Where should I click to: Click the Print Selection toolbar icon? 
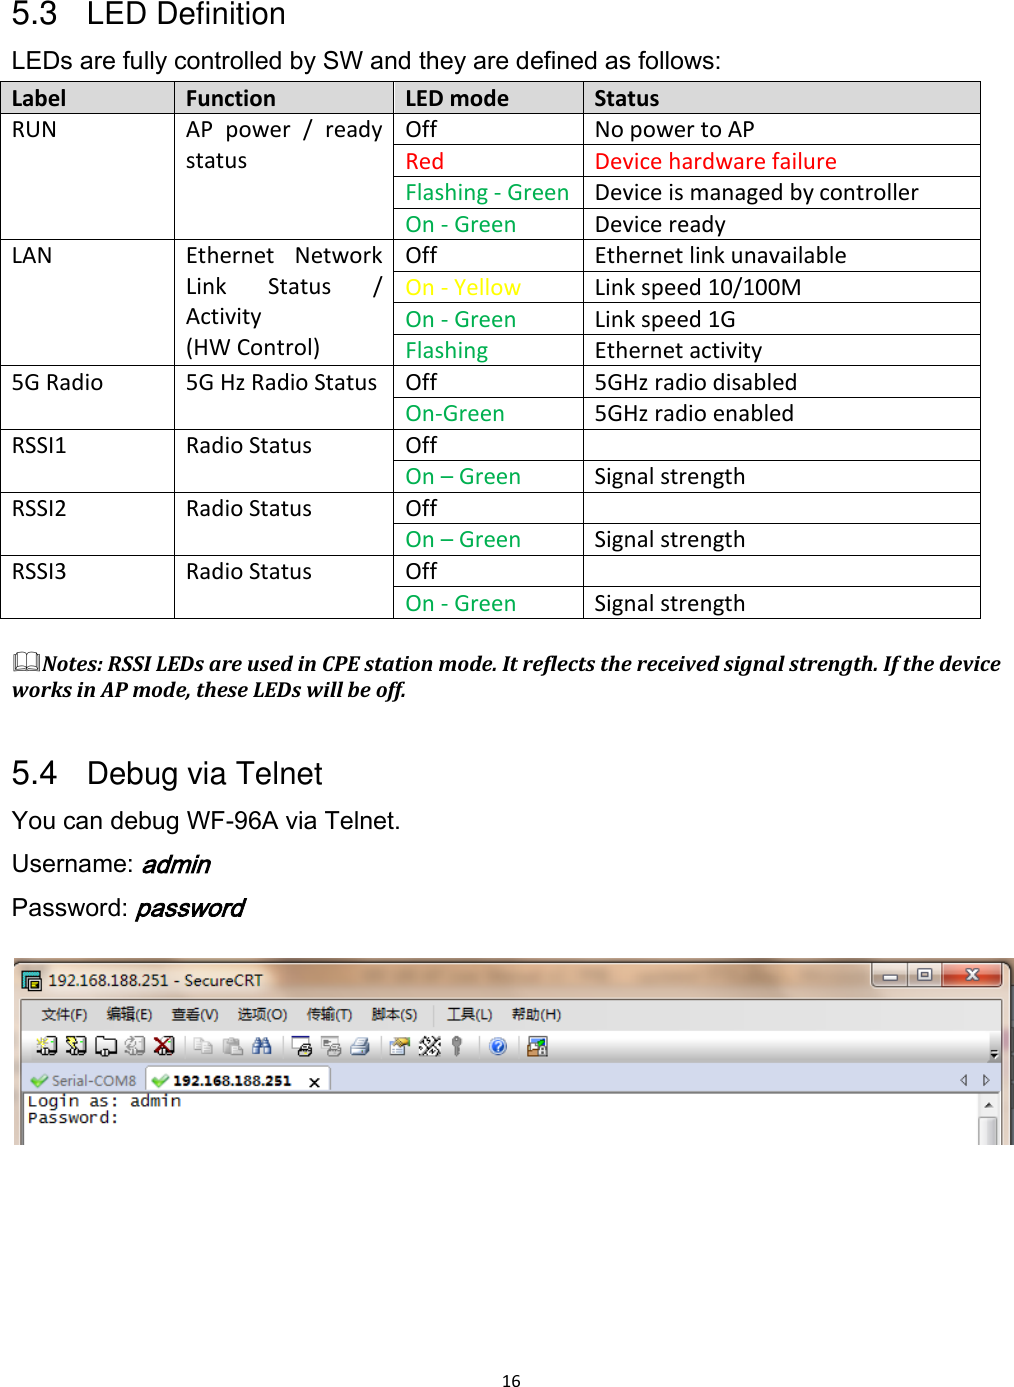click(332, 1046)
